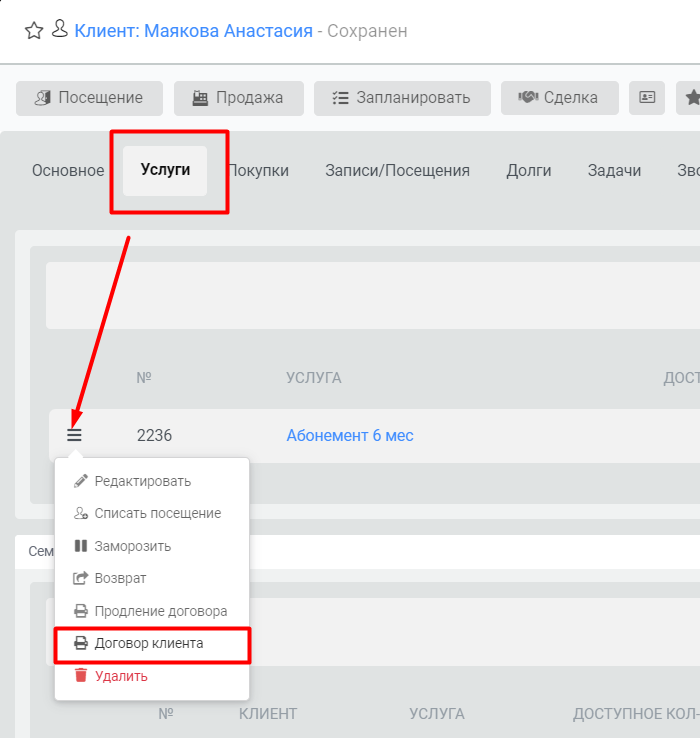The image size is (700, 738).
Task: Click the ID card icon button
Action: pos(647,98)
